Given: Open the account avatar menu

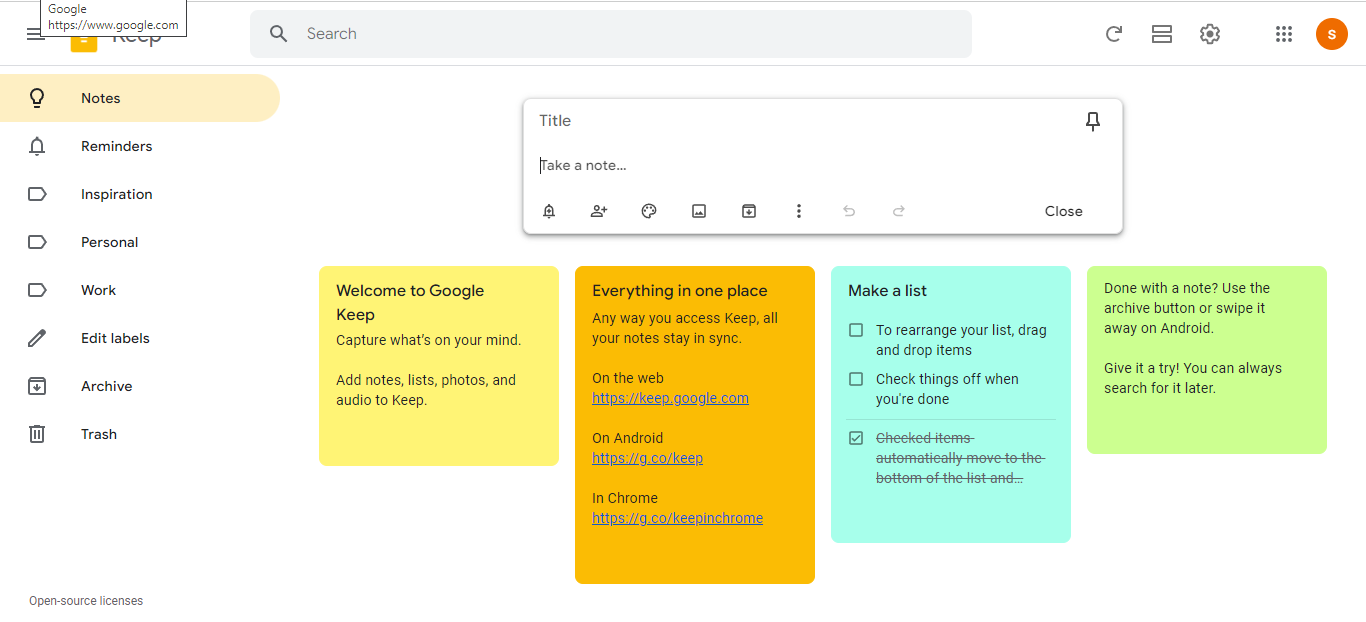Looking at the screenshot, I should [x=1332, y=34].
